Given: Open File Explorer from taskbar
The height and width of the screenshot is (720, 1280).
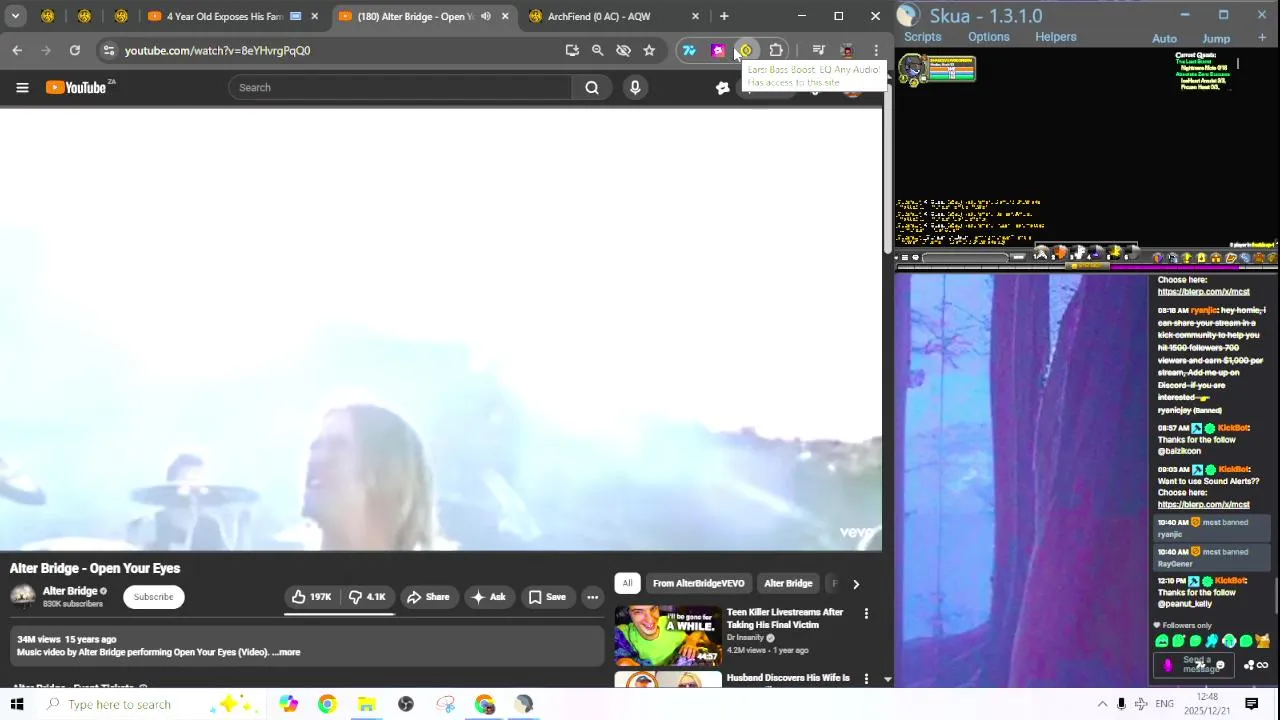Looking at the screenshot, I should coord(366,704).
